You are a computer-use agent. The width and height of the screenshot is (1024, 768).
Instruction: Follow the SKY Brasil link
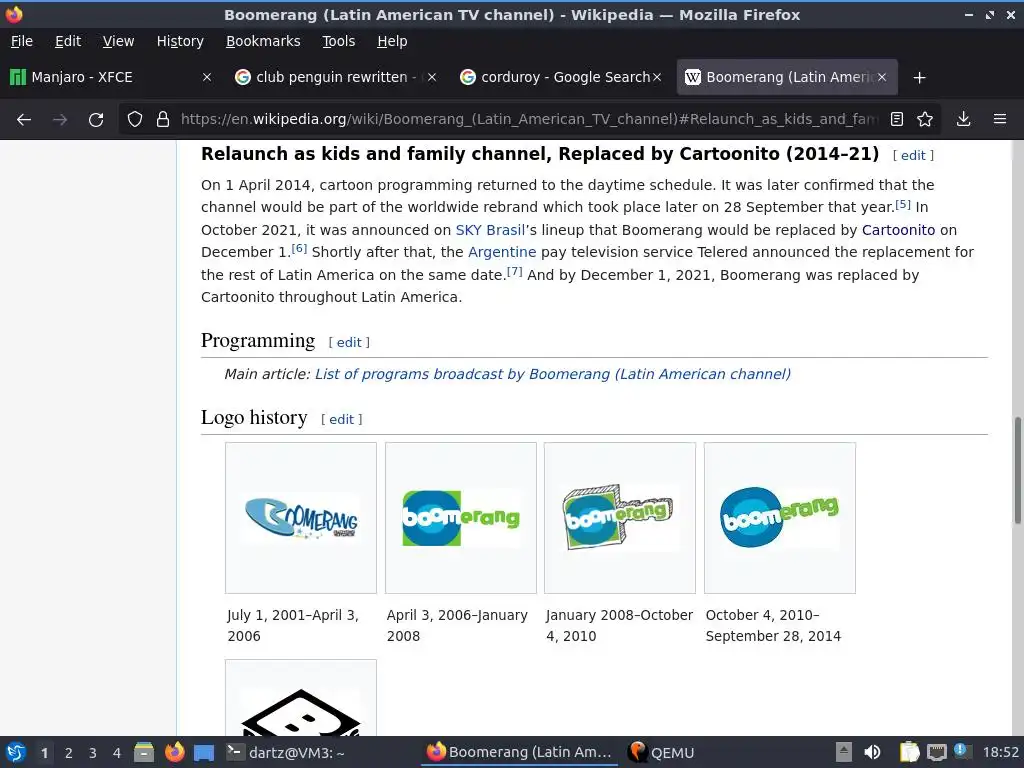(x=490, y=230)
